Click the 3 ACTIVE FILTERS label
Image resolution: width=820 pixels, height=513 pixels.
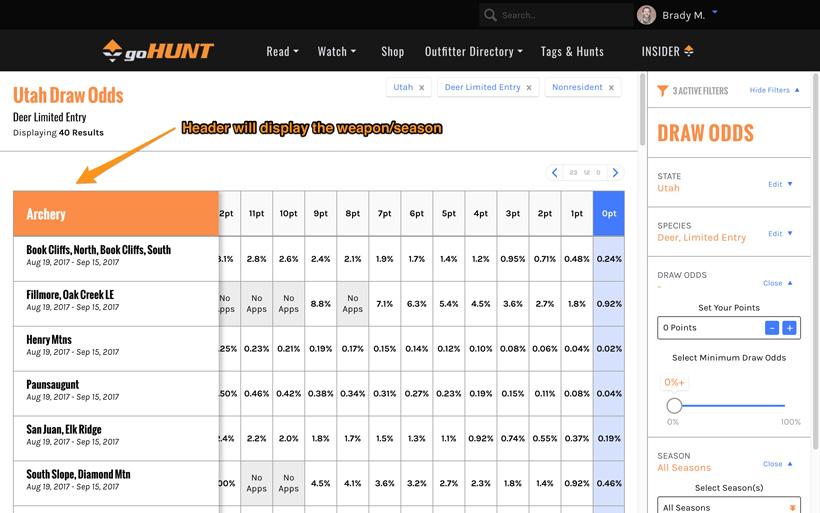pos(700,91)
